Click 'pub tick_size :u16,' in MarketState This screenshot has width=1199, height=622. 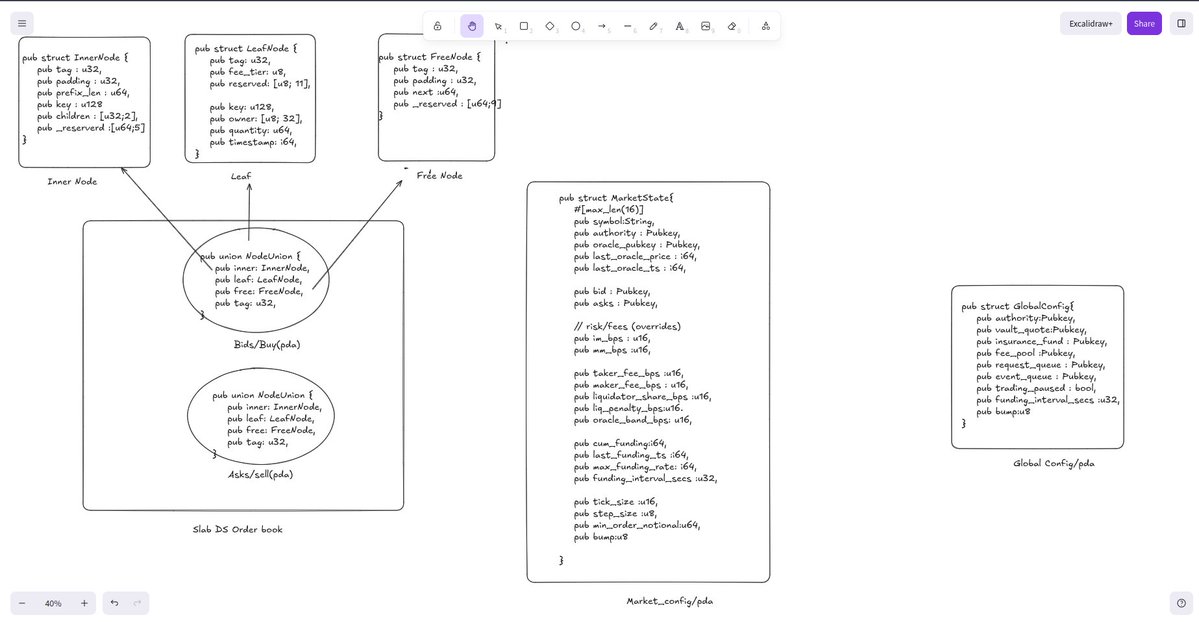pyautogui.click(x=616, y=503)
